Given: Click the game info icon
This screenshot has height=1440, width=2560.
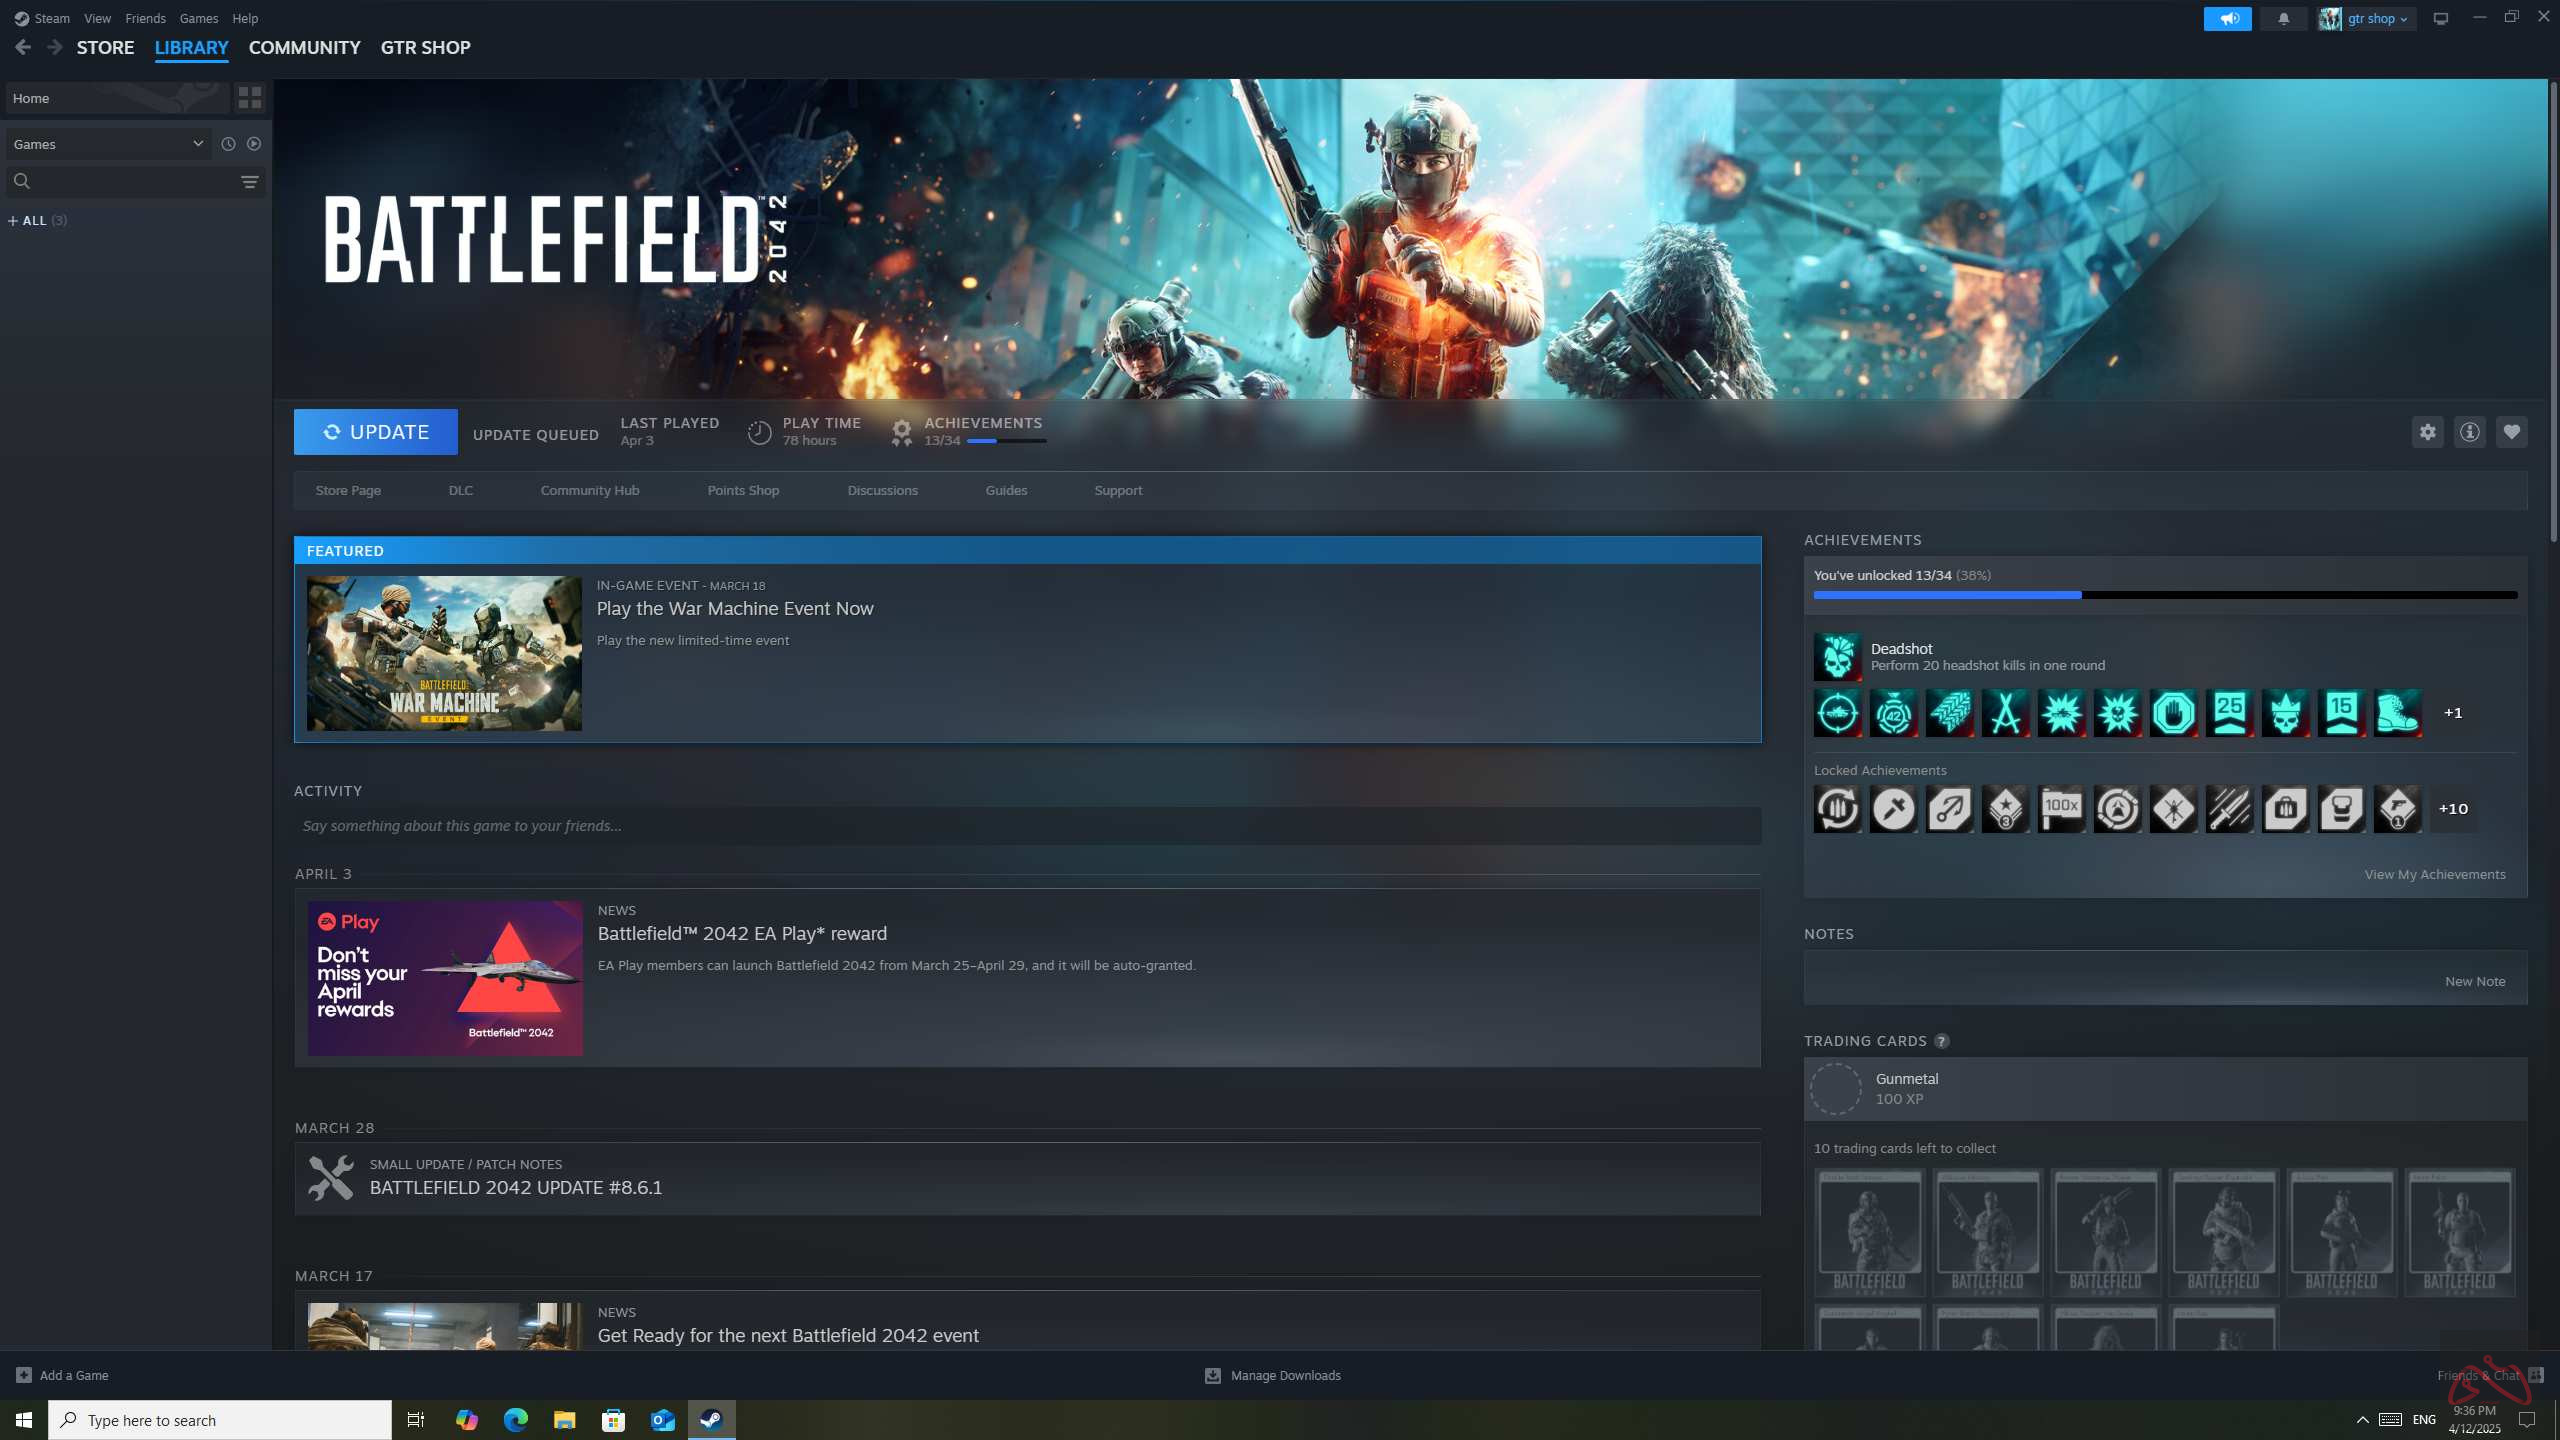Looking at the screenshot, I should coord(2469,431).
